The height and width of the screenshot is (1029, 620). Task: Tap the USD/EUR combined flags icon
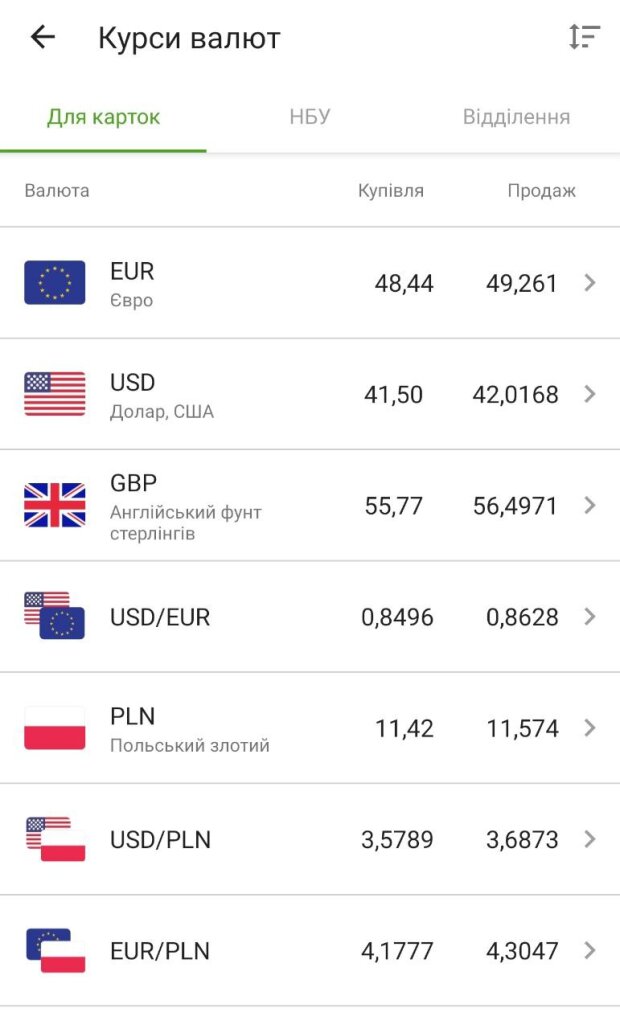[55, 616]
